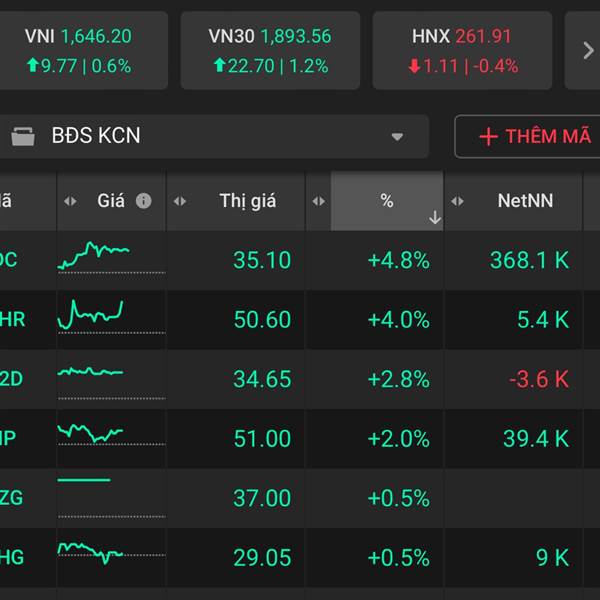Click the mini chart in the 35.10 row
Screen dimensions: 600x600
pyautogui.click(x=96, y=257)
